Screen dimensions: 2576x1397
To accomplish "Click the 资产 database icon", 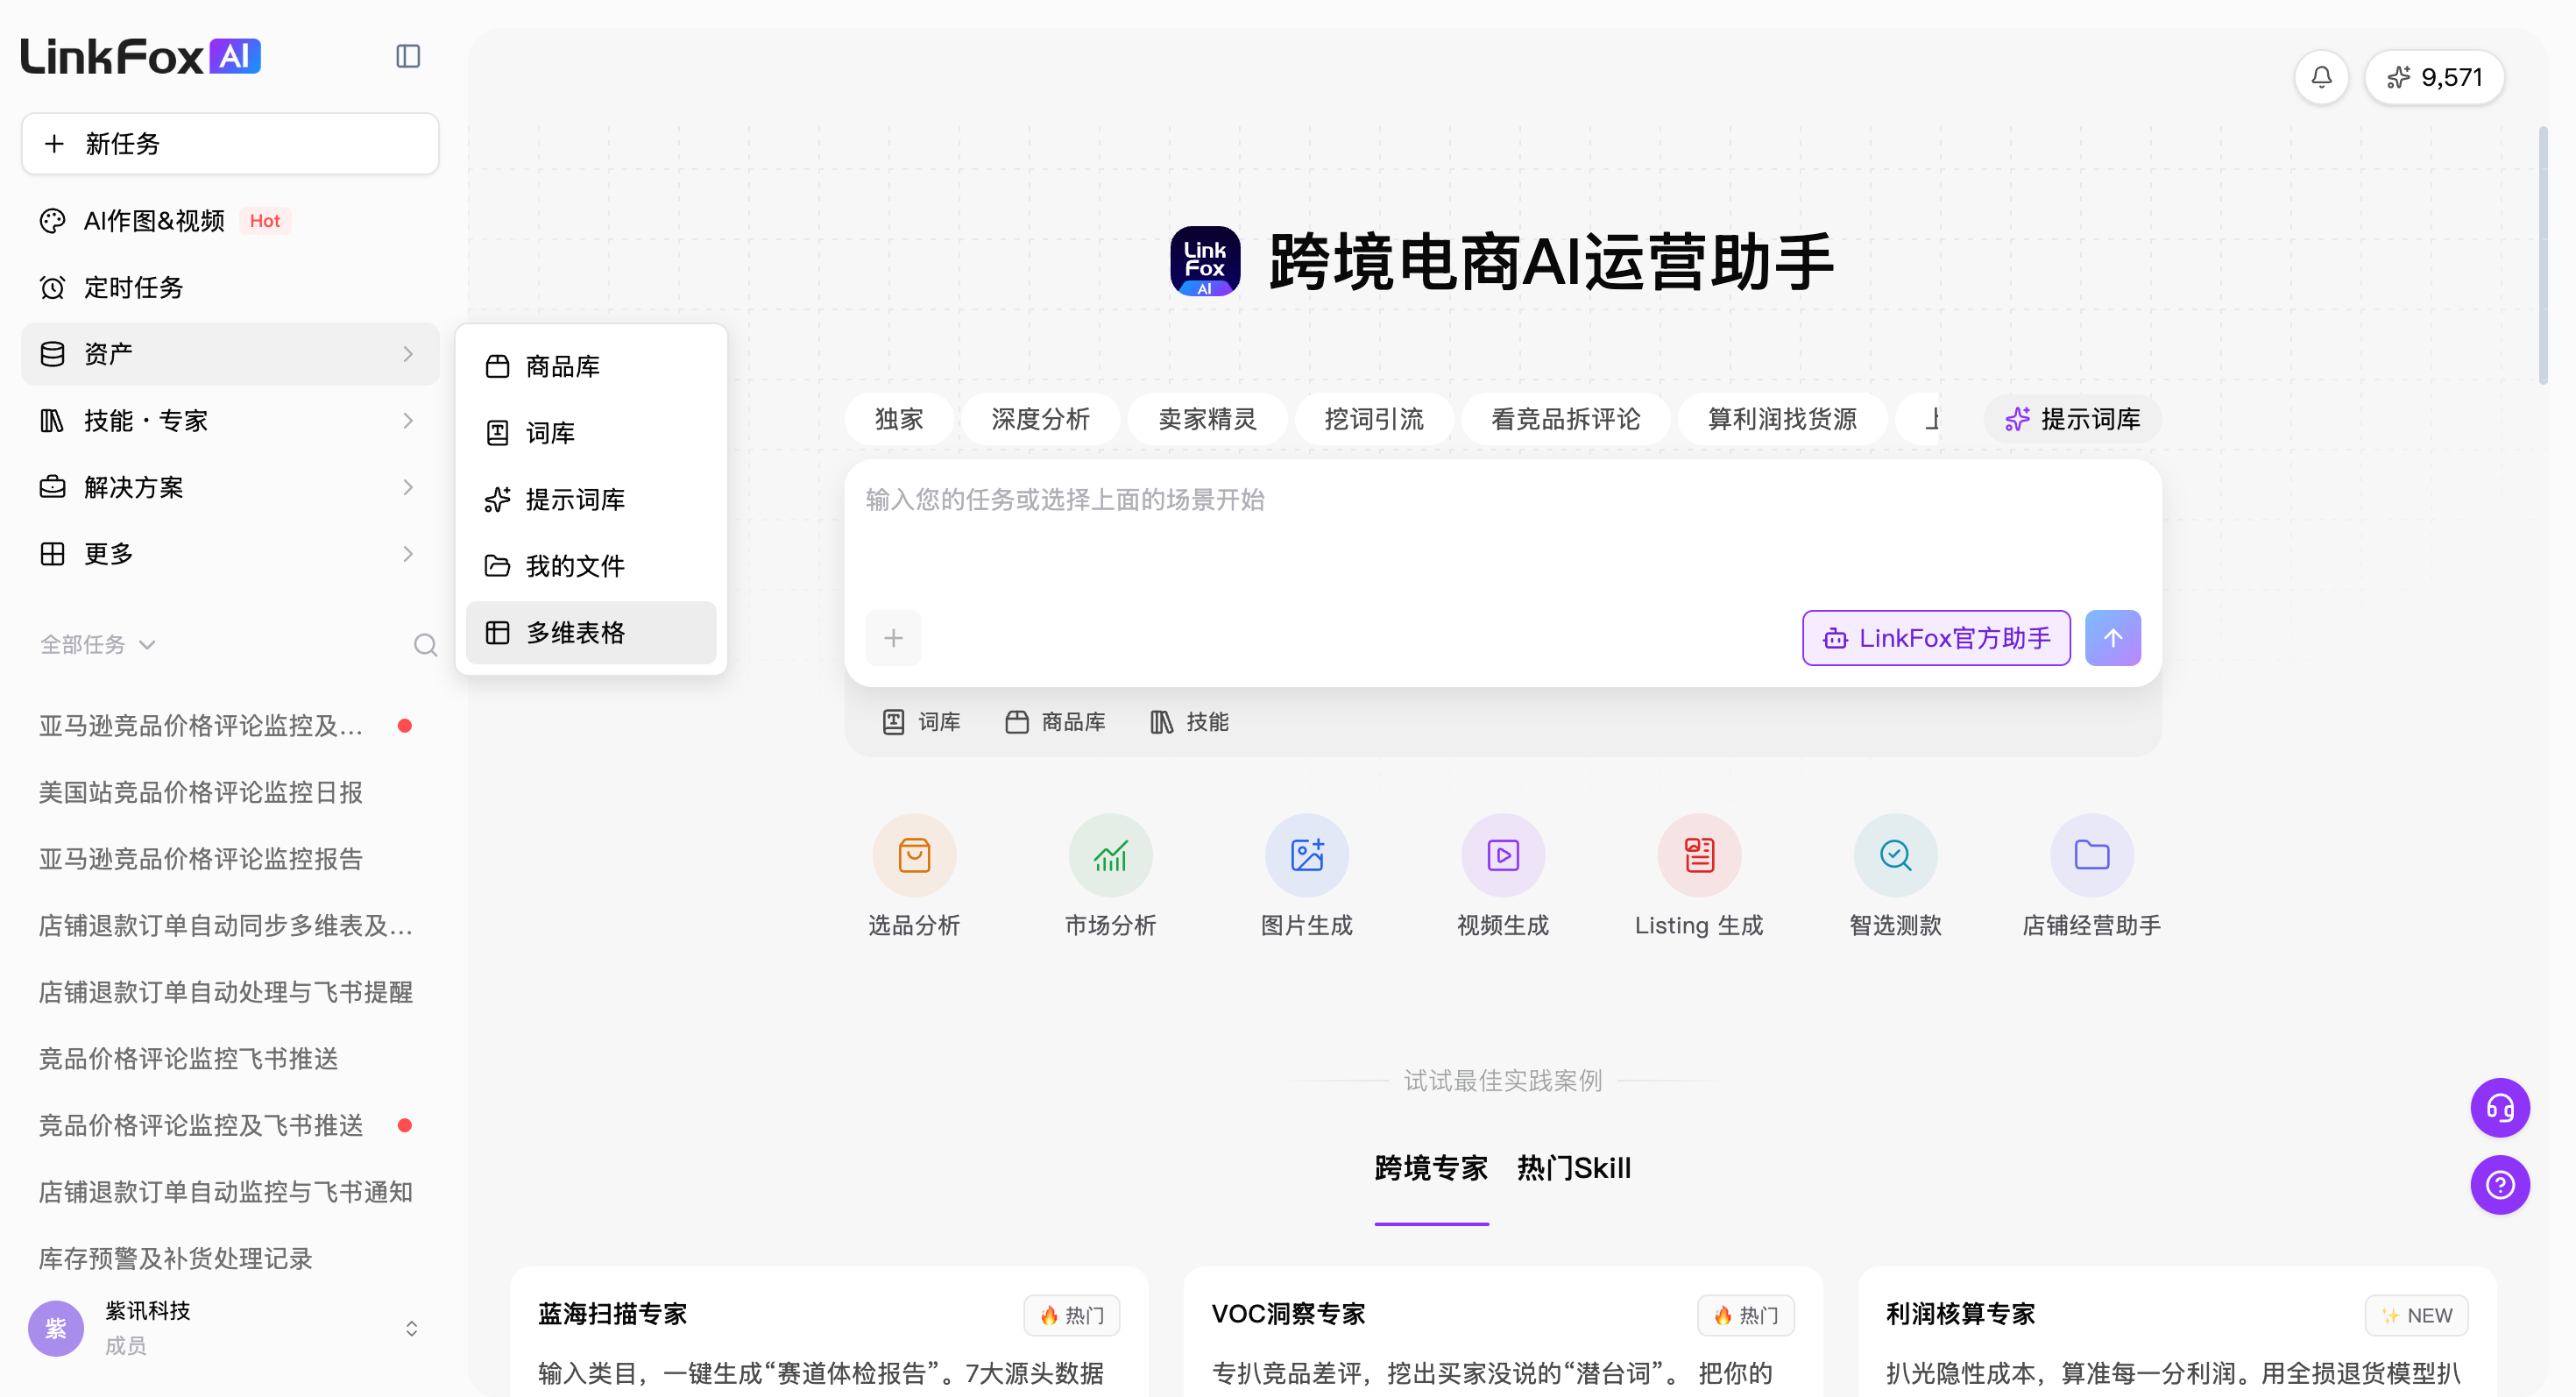I will pyautogui.click(x=52, y=354).
